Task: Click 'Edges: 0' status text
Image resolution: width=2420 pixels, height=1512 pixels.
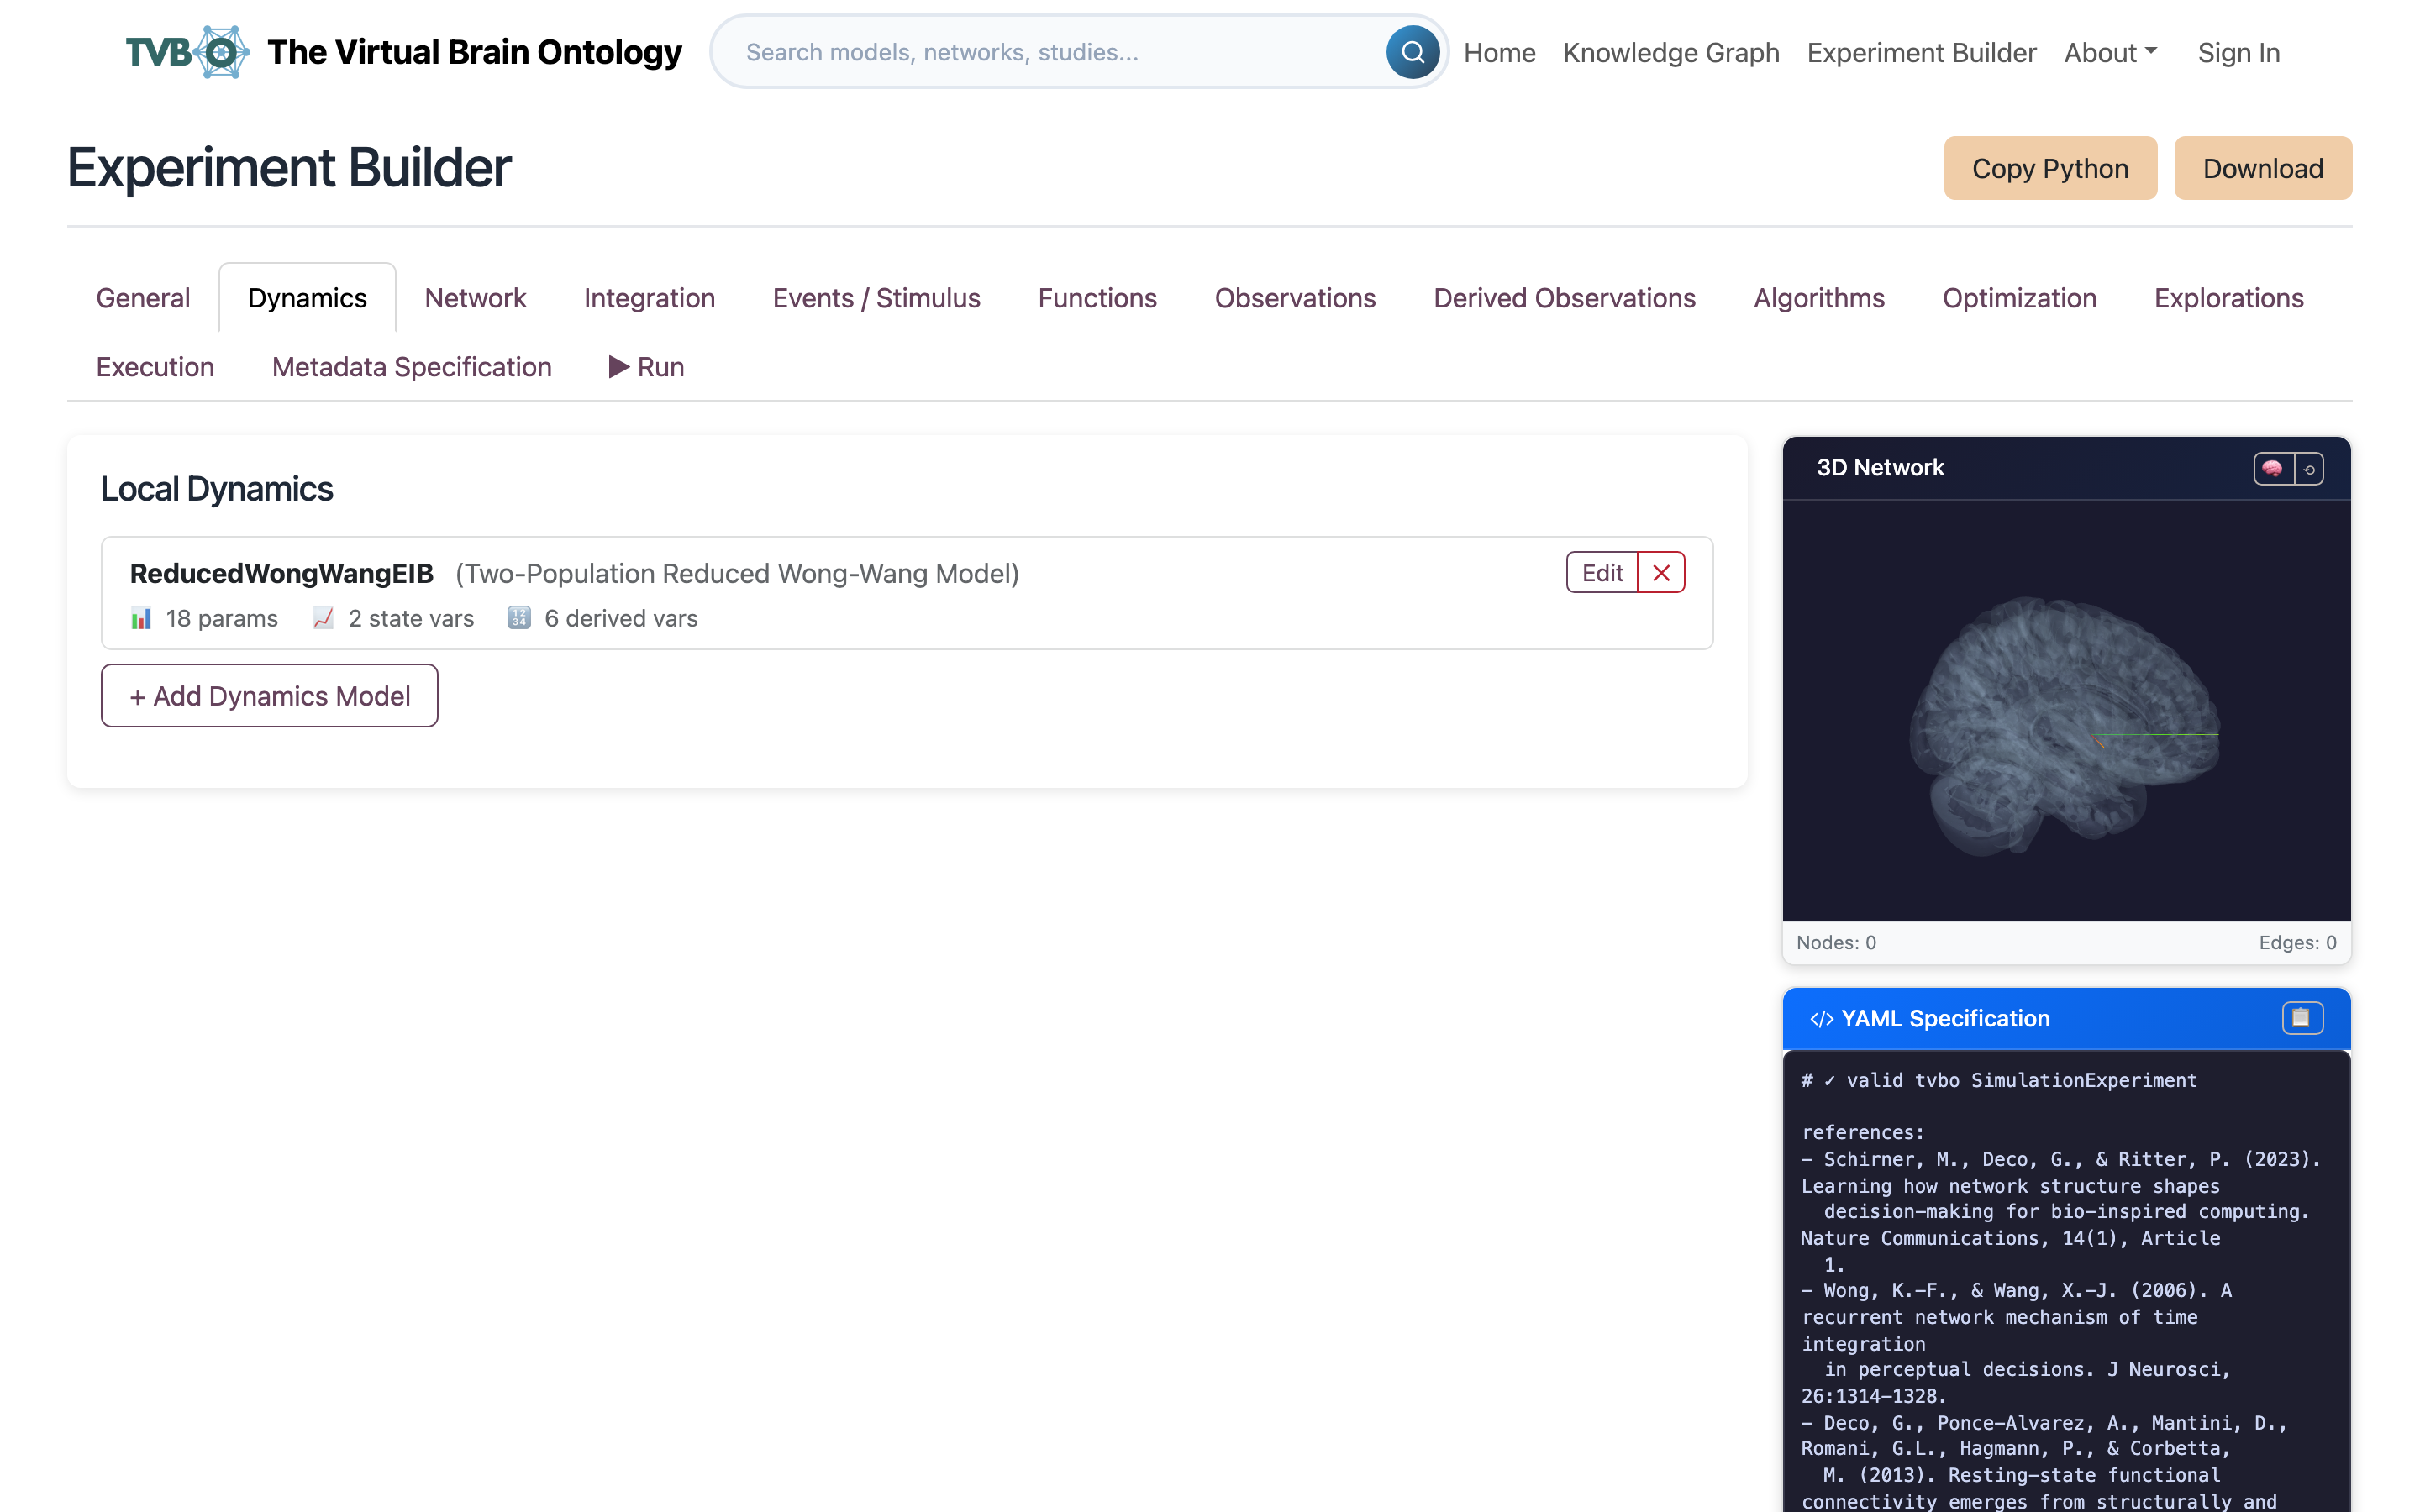Action: [2297, 943]
